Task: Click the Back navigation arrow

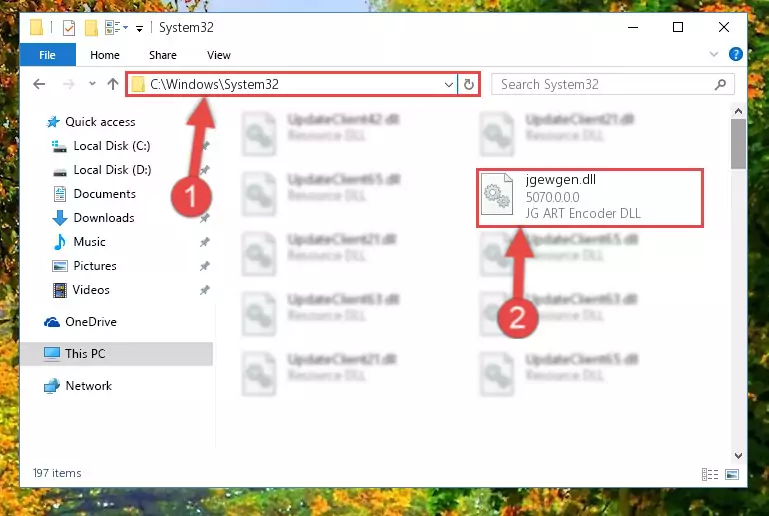Action: pos(39,84)
